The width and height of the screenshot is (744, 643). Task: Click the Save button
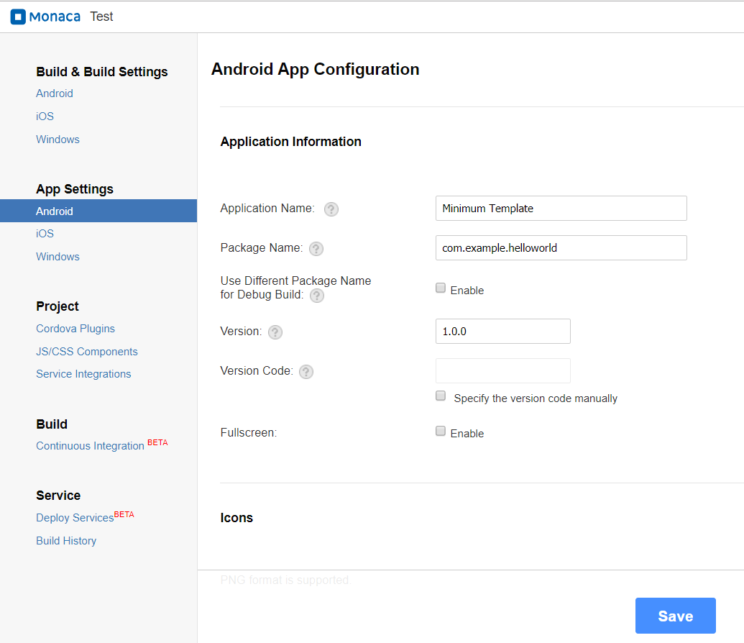point(675,615)
